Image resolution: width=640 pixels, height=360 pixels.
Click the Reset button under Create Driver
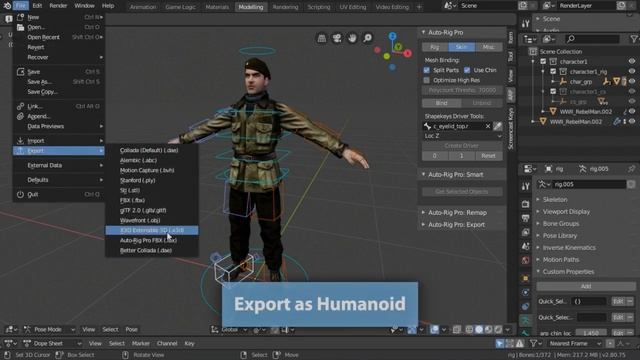click(x=488, y=156)
